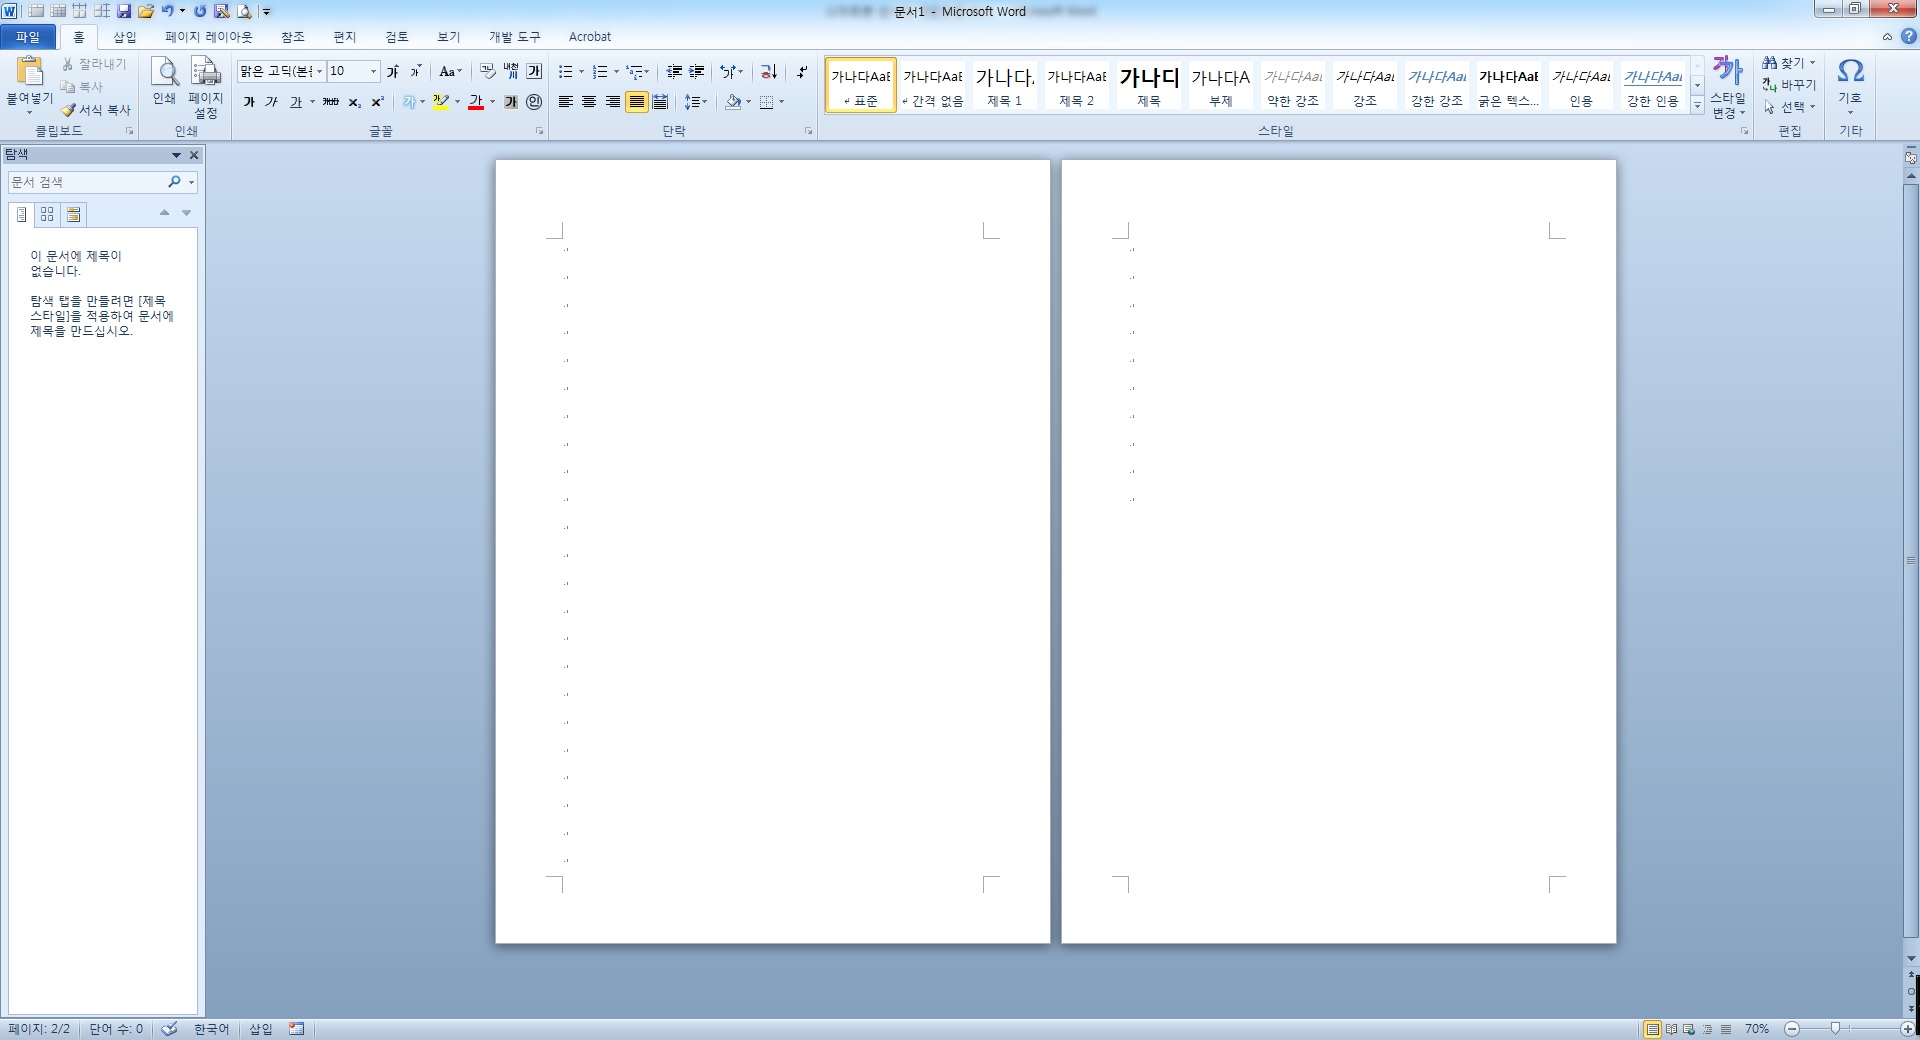Image resolution: width=1920 pixels, height=1040 pixels.
Task: Toggle character shading (shaded 가)
Action: point(511,102)
